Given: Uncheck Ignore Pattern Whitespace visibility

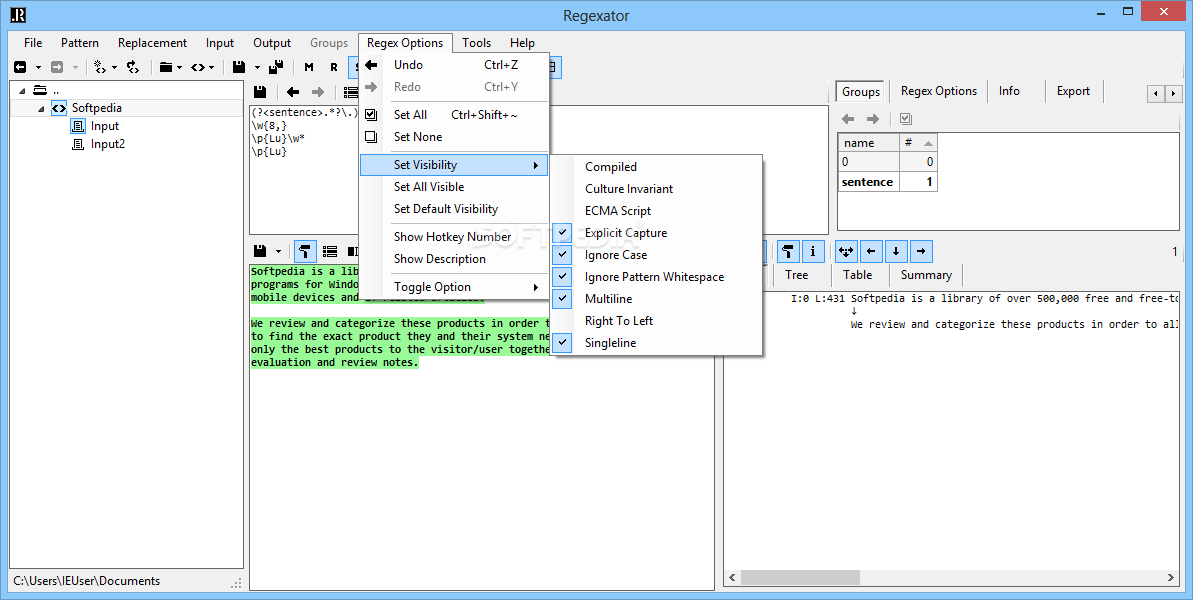Looking at the screenshot, I should tap(657, 277).
